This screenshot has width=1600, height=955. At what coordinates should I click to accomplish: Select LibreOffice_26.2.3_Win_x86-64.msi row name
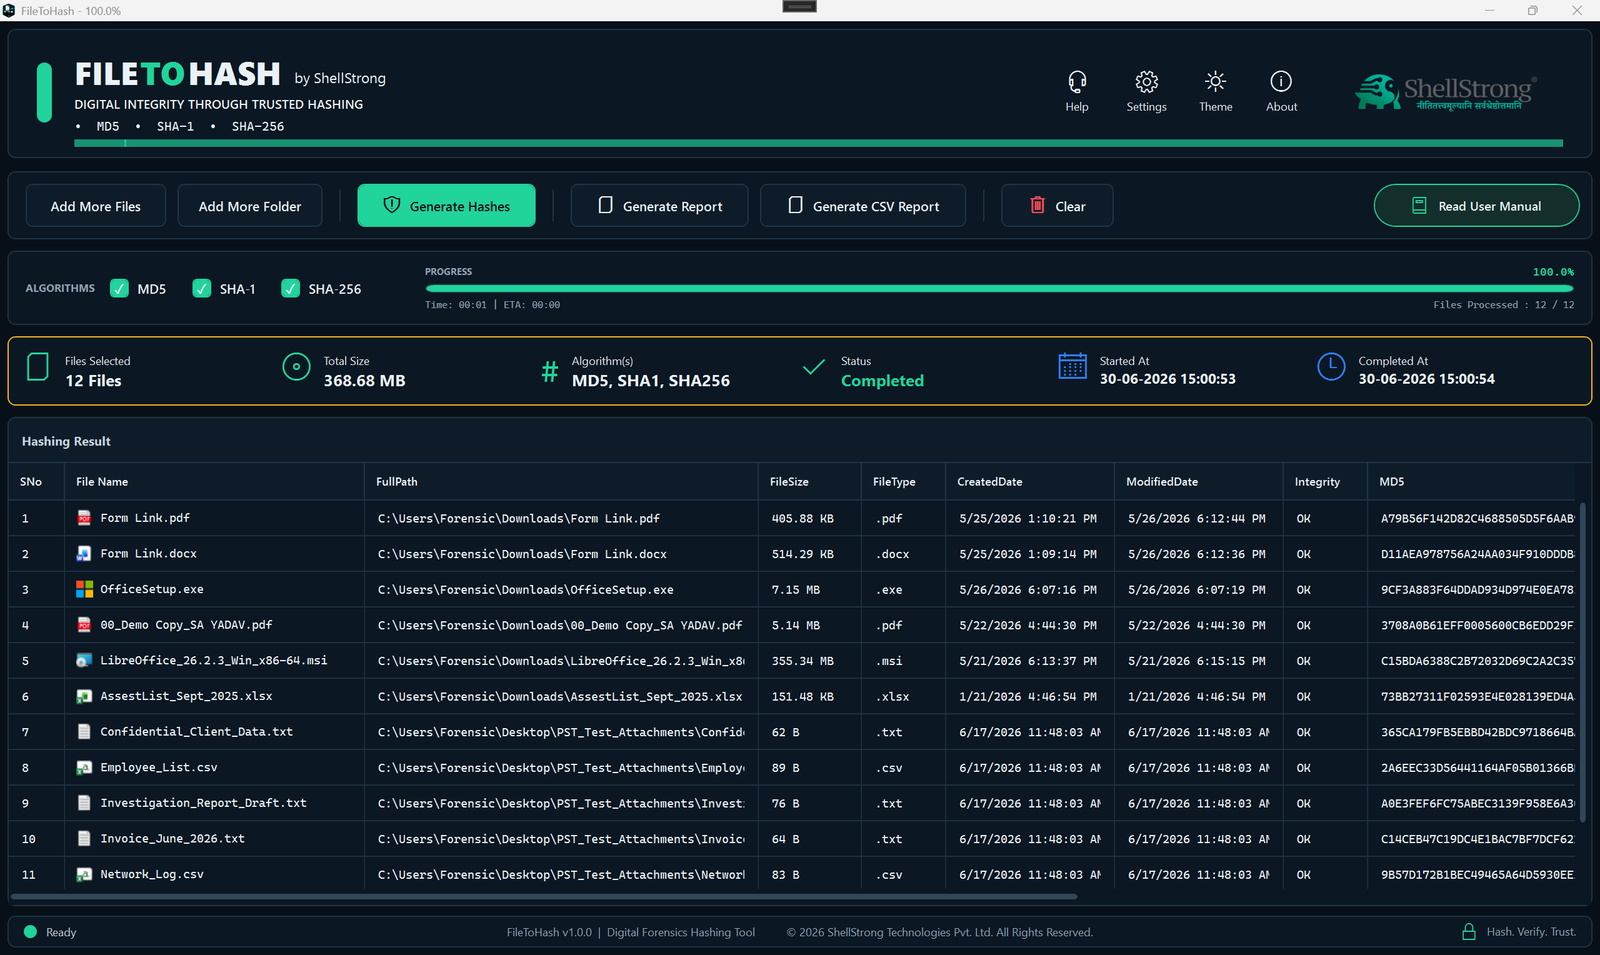(214, 660)
